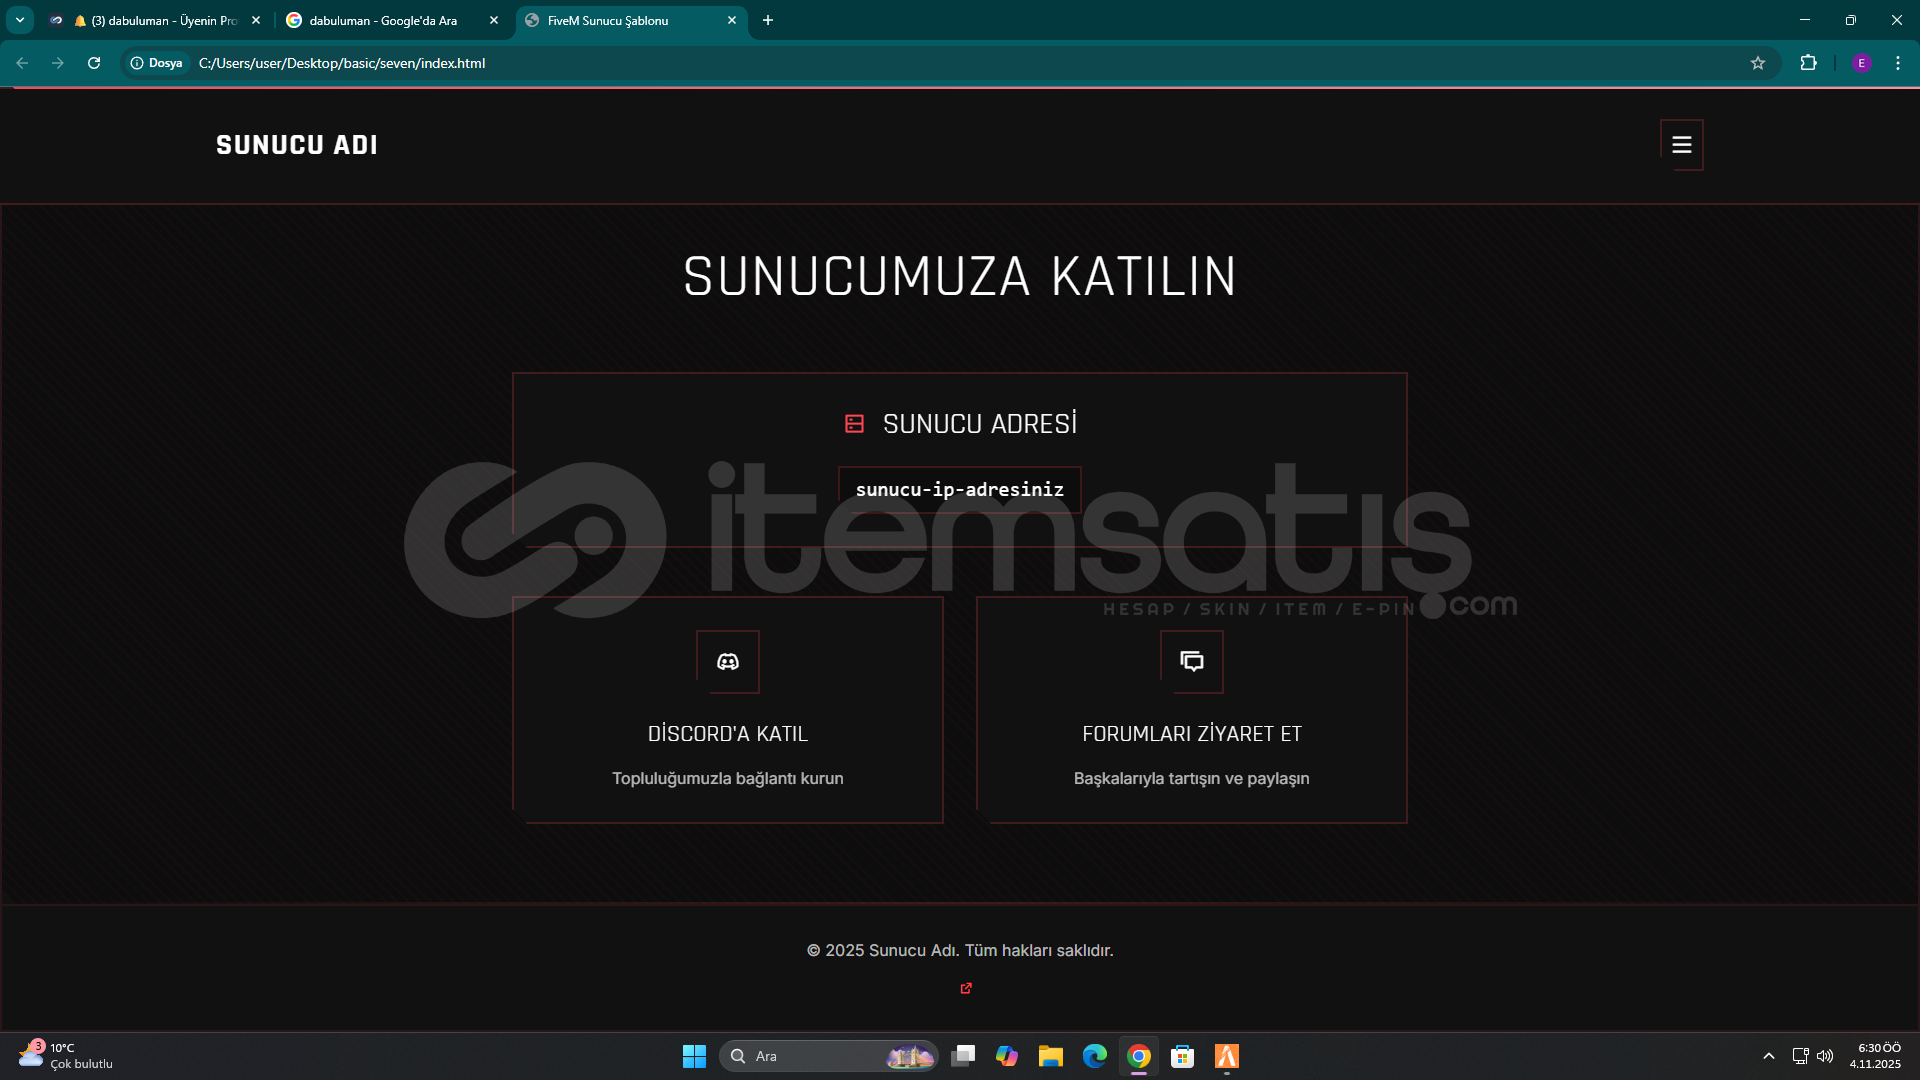Viewport: 1920px width, 1080px height.
Task: Click the forum chat icon box
Action: tap(1191, 661)
